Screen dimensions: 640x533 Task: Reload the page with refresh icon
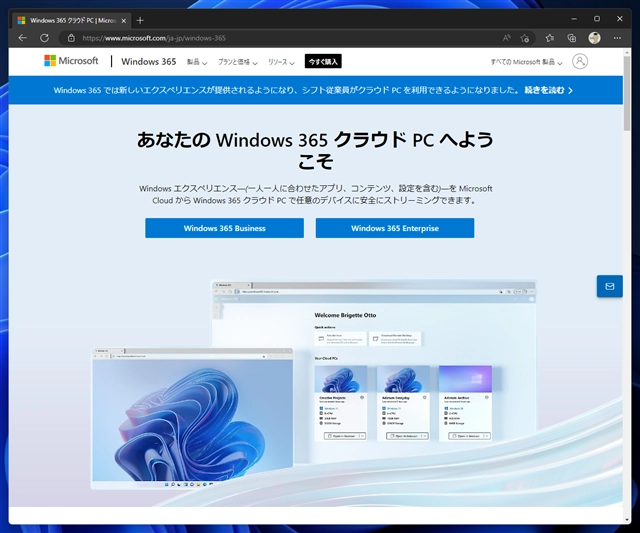(44, 38)
